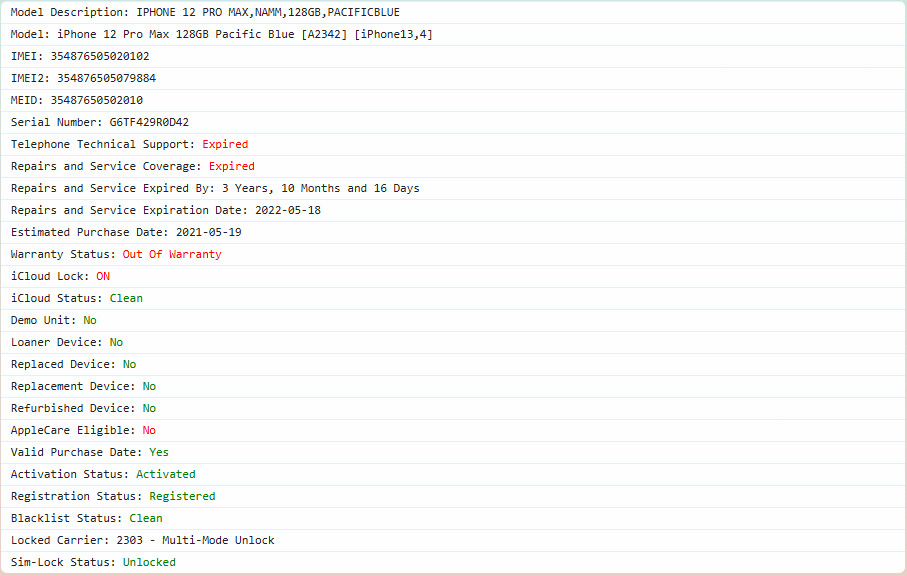This screenshot has height=576, width=907.
Task: Select the 'Out Of Warranty' status
Action: click(172, 254)
